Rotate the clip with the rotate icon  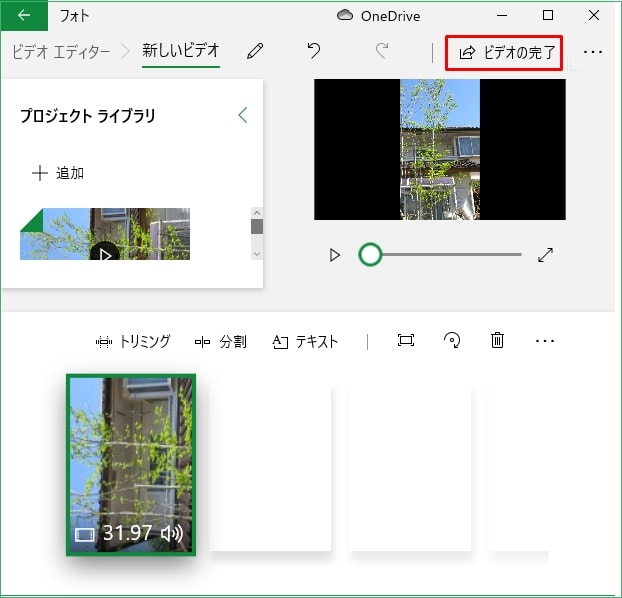coord(452,340)
